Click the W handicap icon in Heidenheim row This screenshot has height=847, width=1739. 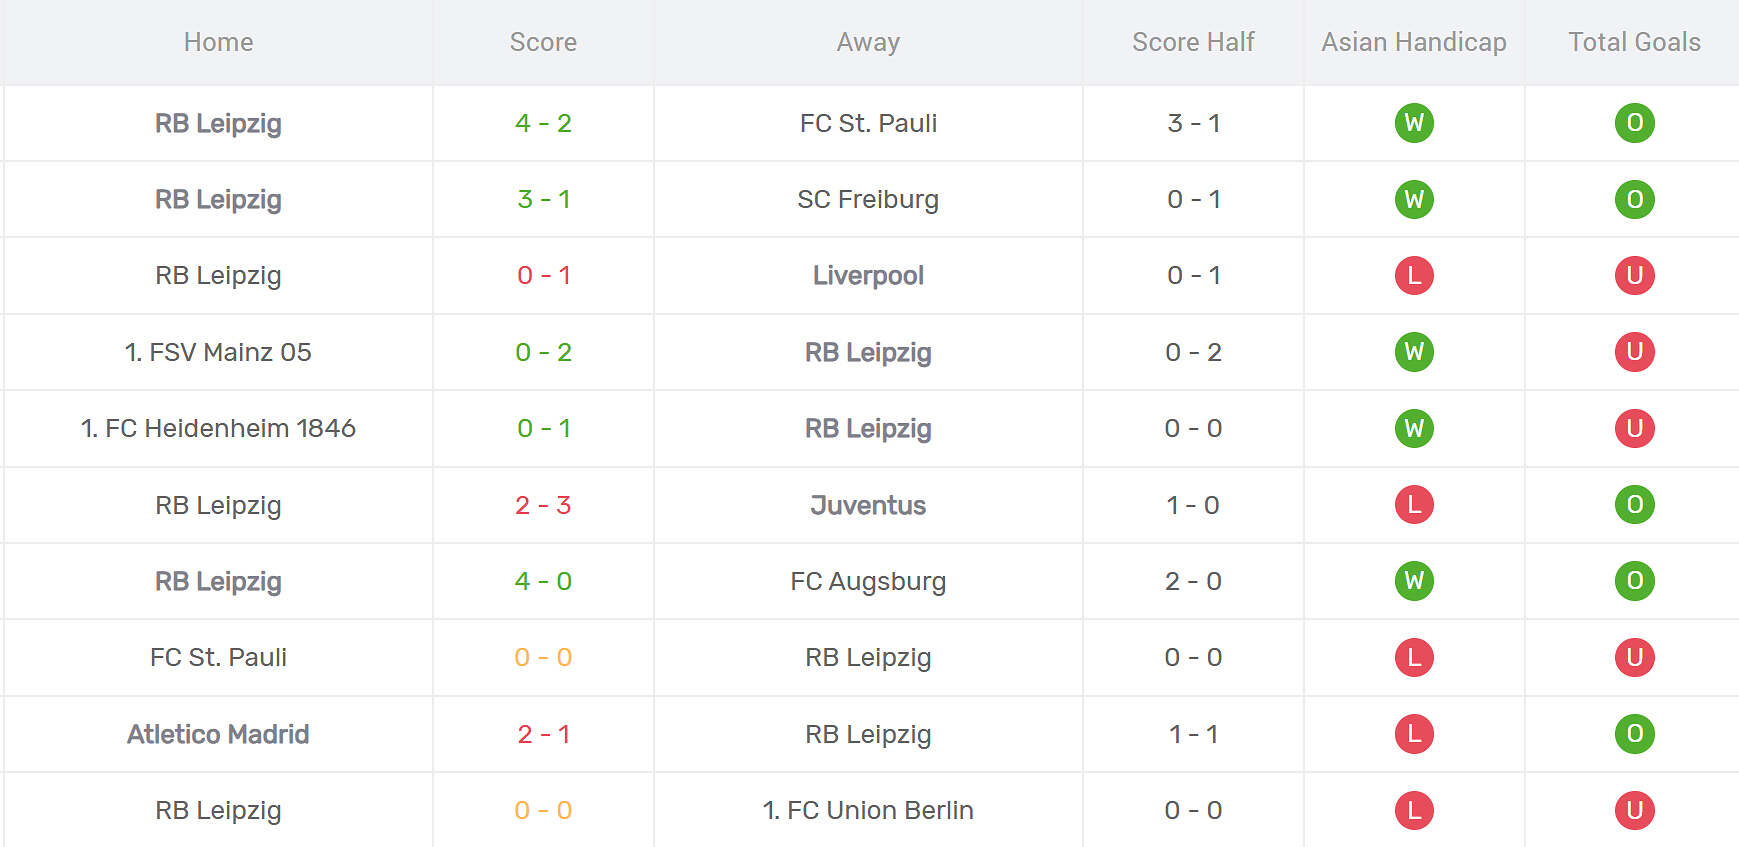[1414, 428]
